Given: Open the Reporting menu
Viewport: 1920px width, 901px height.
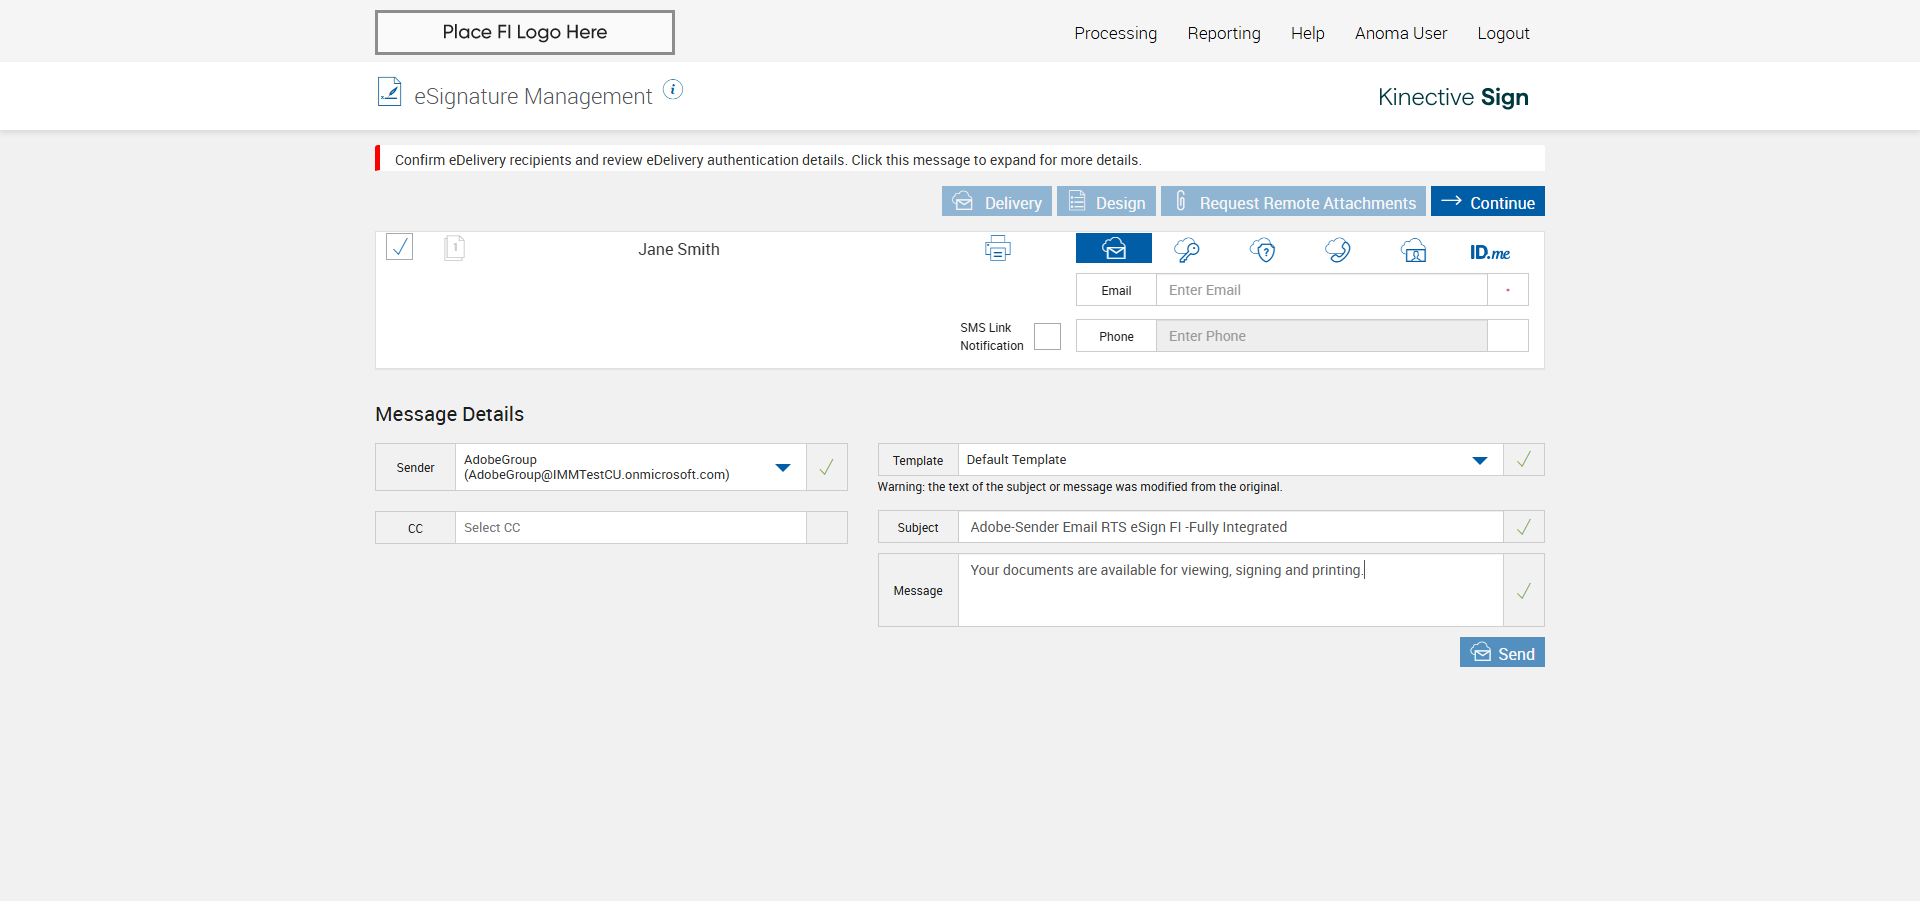Looking at the screenshot, I should click(1223, 33).
